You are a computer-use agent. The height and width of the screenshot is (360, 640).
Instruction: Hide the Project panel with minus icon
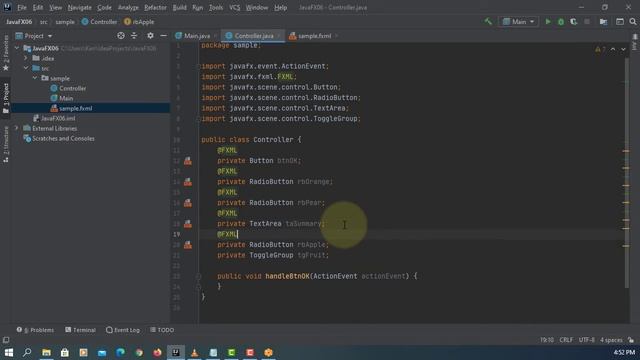point(163,36)
